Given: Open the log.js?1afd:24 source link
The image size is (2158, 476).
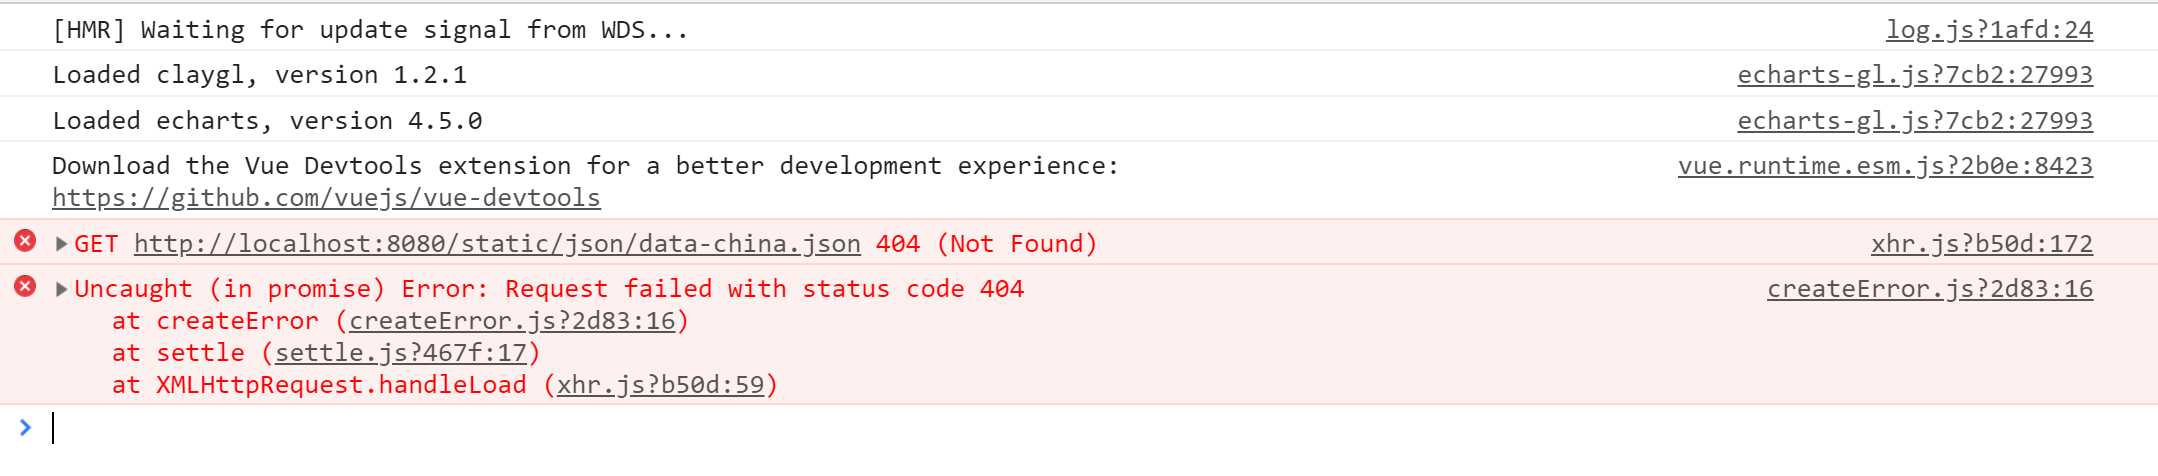Looking at the screenshot, I should point(1989,30).
